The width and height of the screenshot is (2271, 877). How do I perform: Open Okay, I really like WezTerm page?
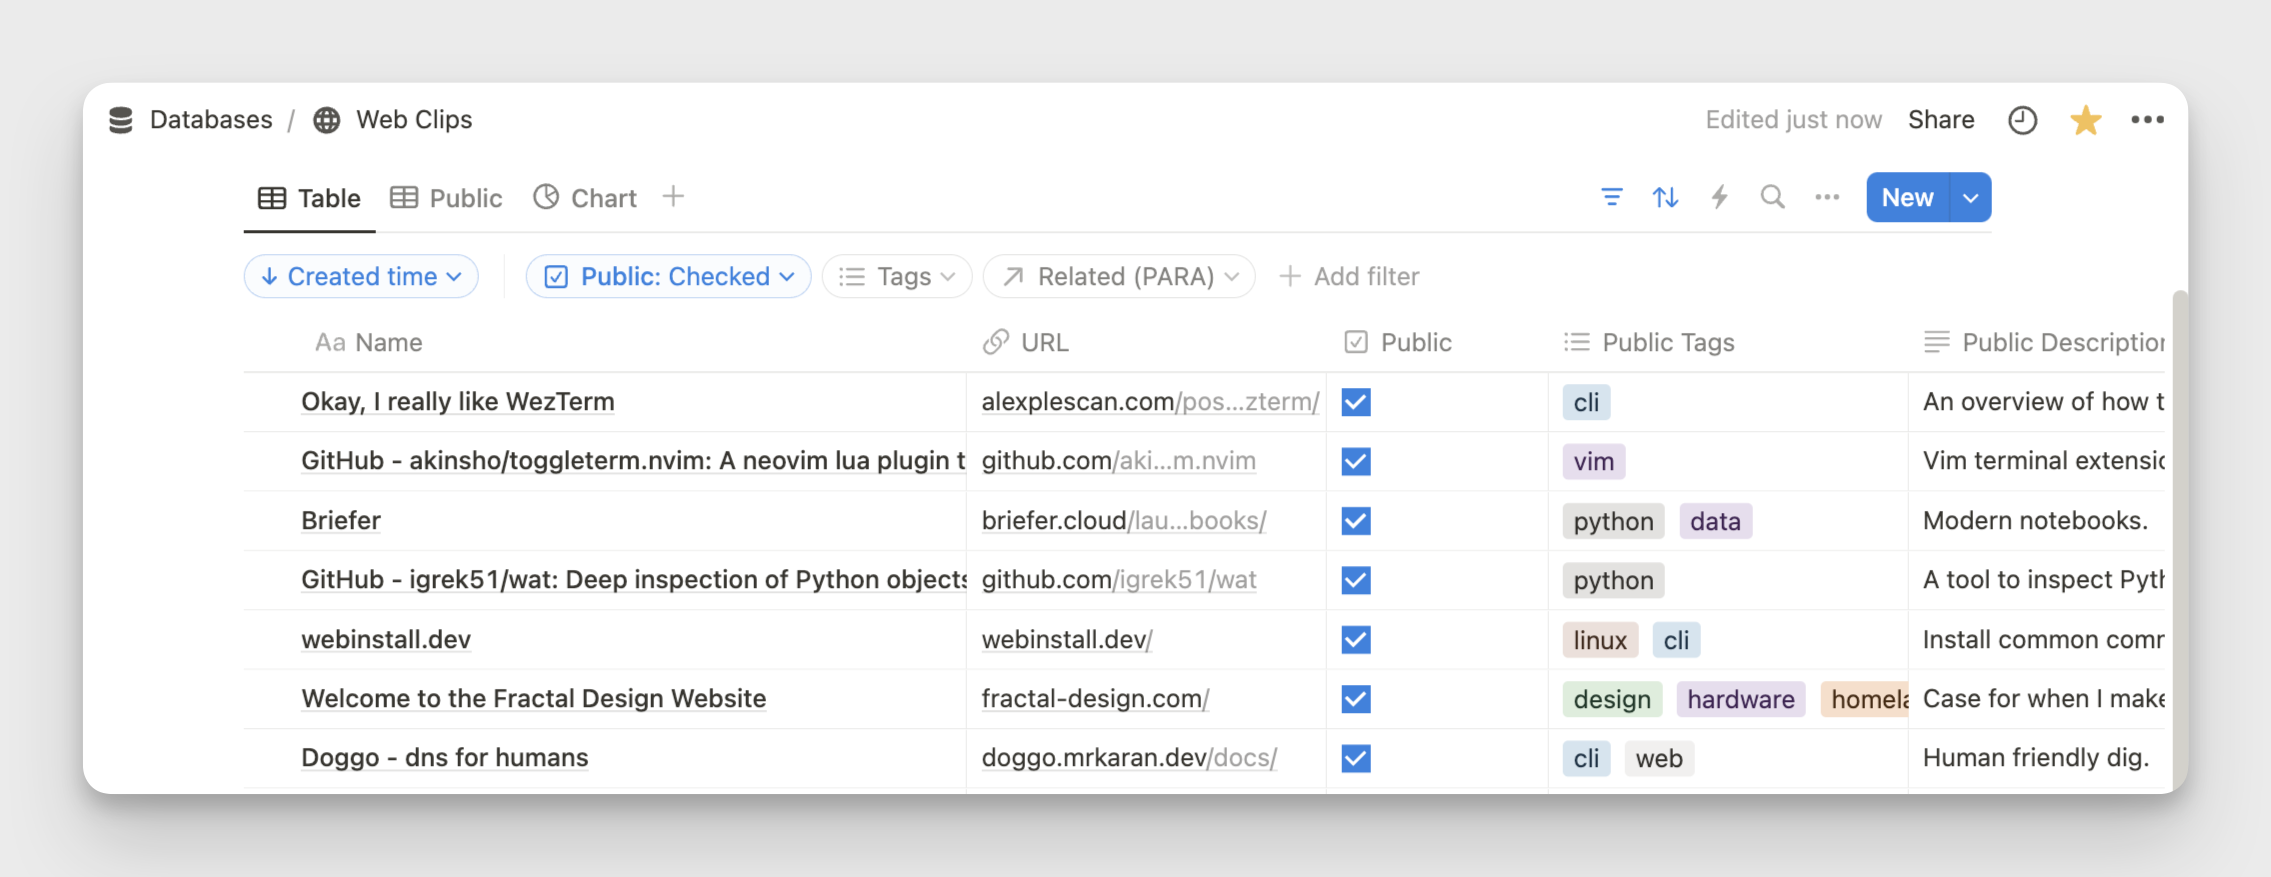(458, 402)
